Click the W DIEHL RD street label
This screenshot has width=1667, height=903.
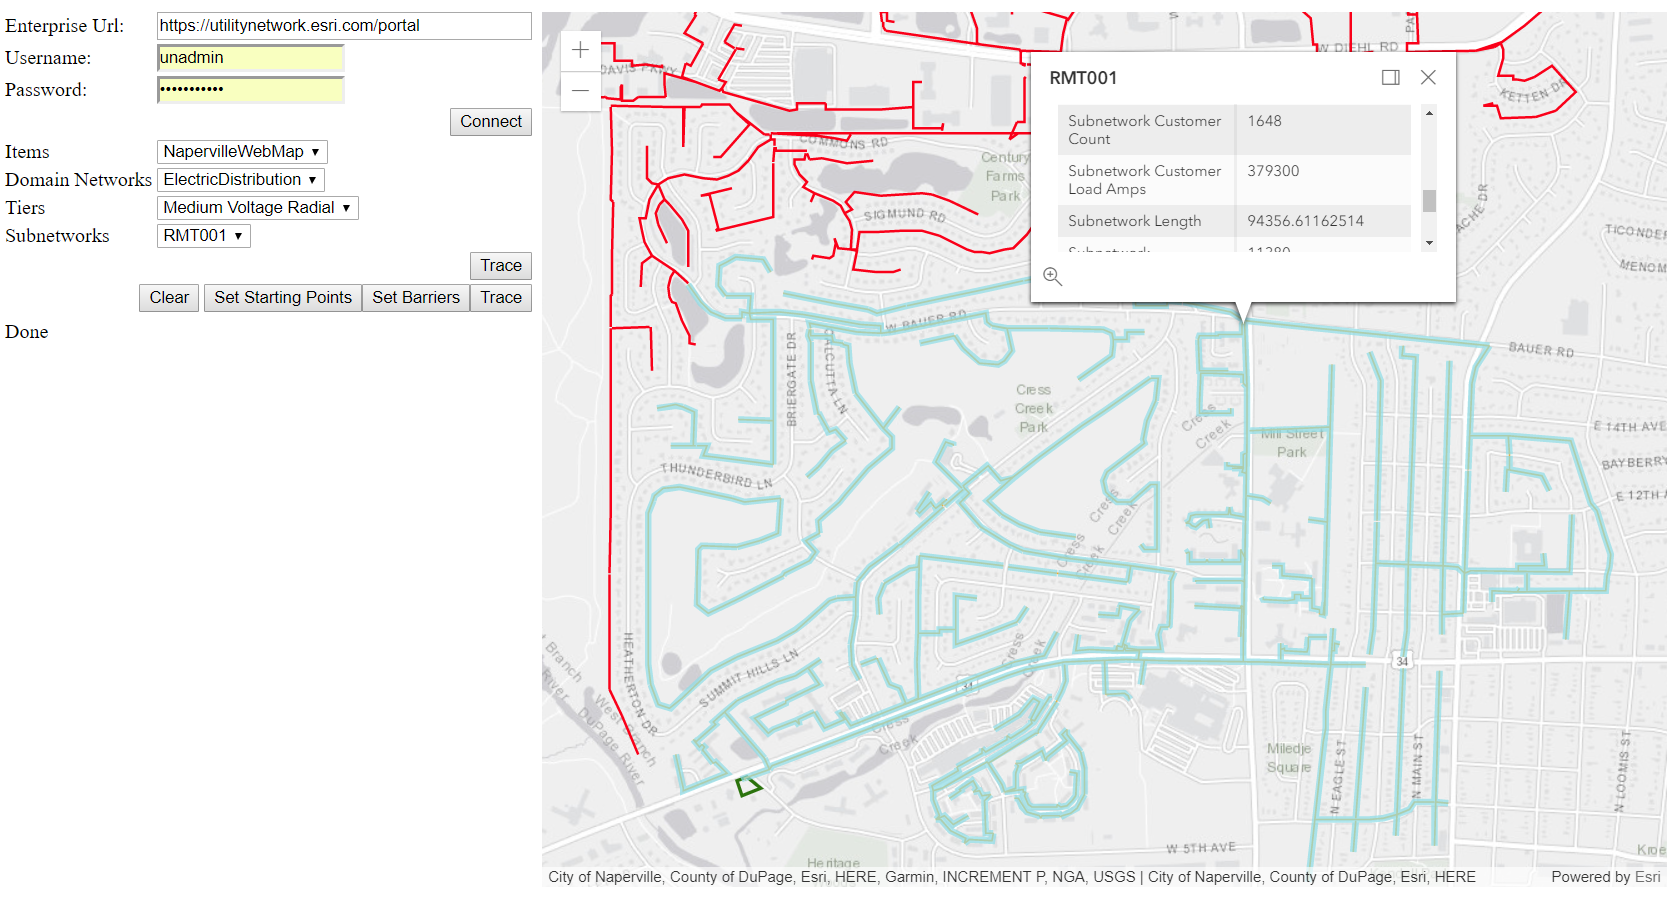click(1357, 47)
